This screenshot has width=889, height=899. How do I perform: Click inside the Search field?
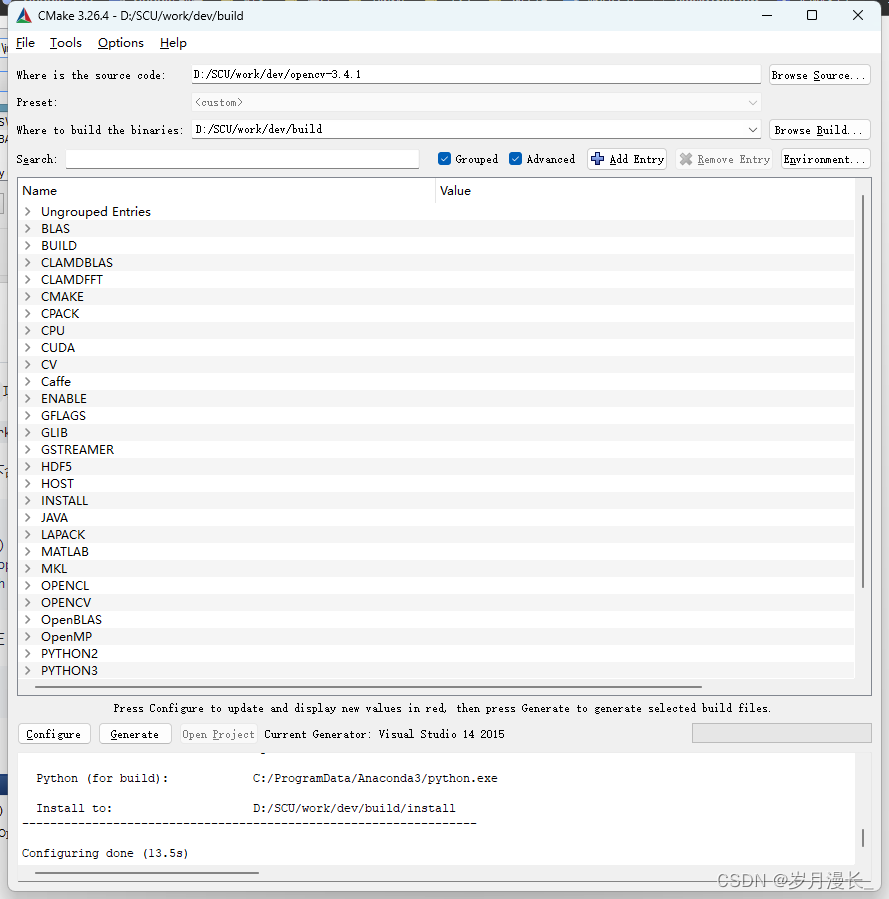coord(240,158)
